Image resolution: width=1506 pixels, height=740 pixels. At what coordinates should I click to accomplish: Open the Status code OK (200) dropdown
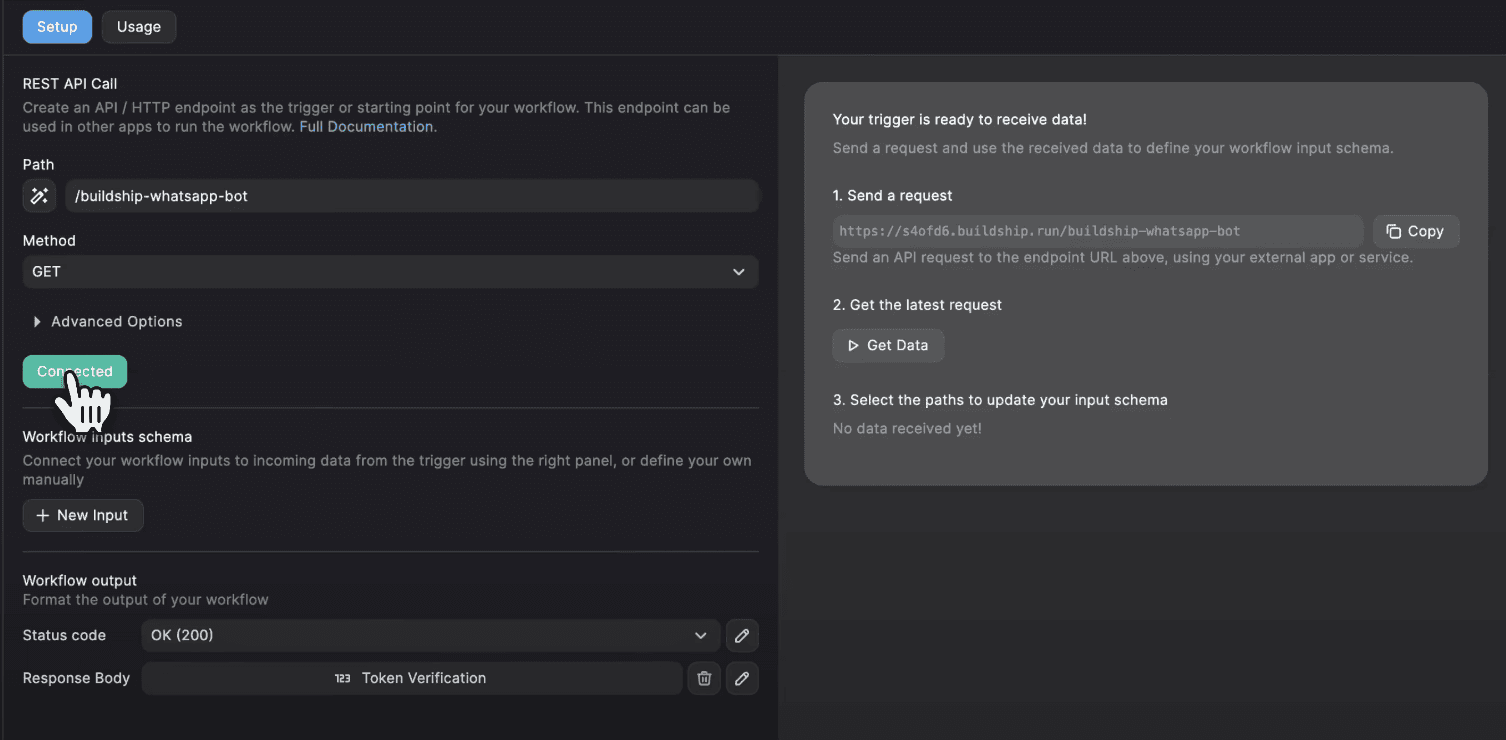click(x=430, y=636)
